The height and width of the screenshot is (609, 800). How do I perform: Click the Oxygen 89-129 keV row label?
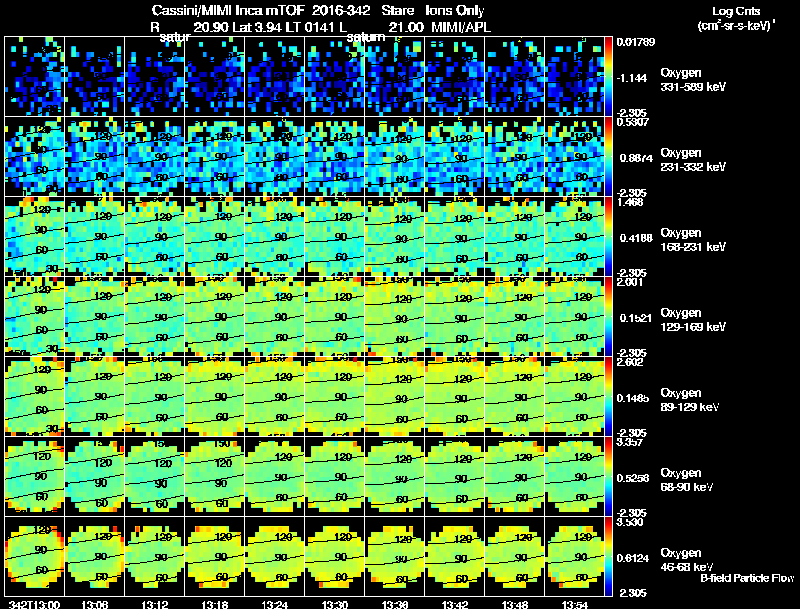[x=689, y=399]
